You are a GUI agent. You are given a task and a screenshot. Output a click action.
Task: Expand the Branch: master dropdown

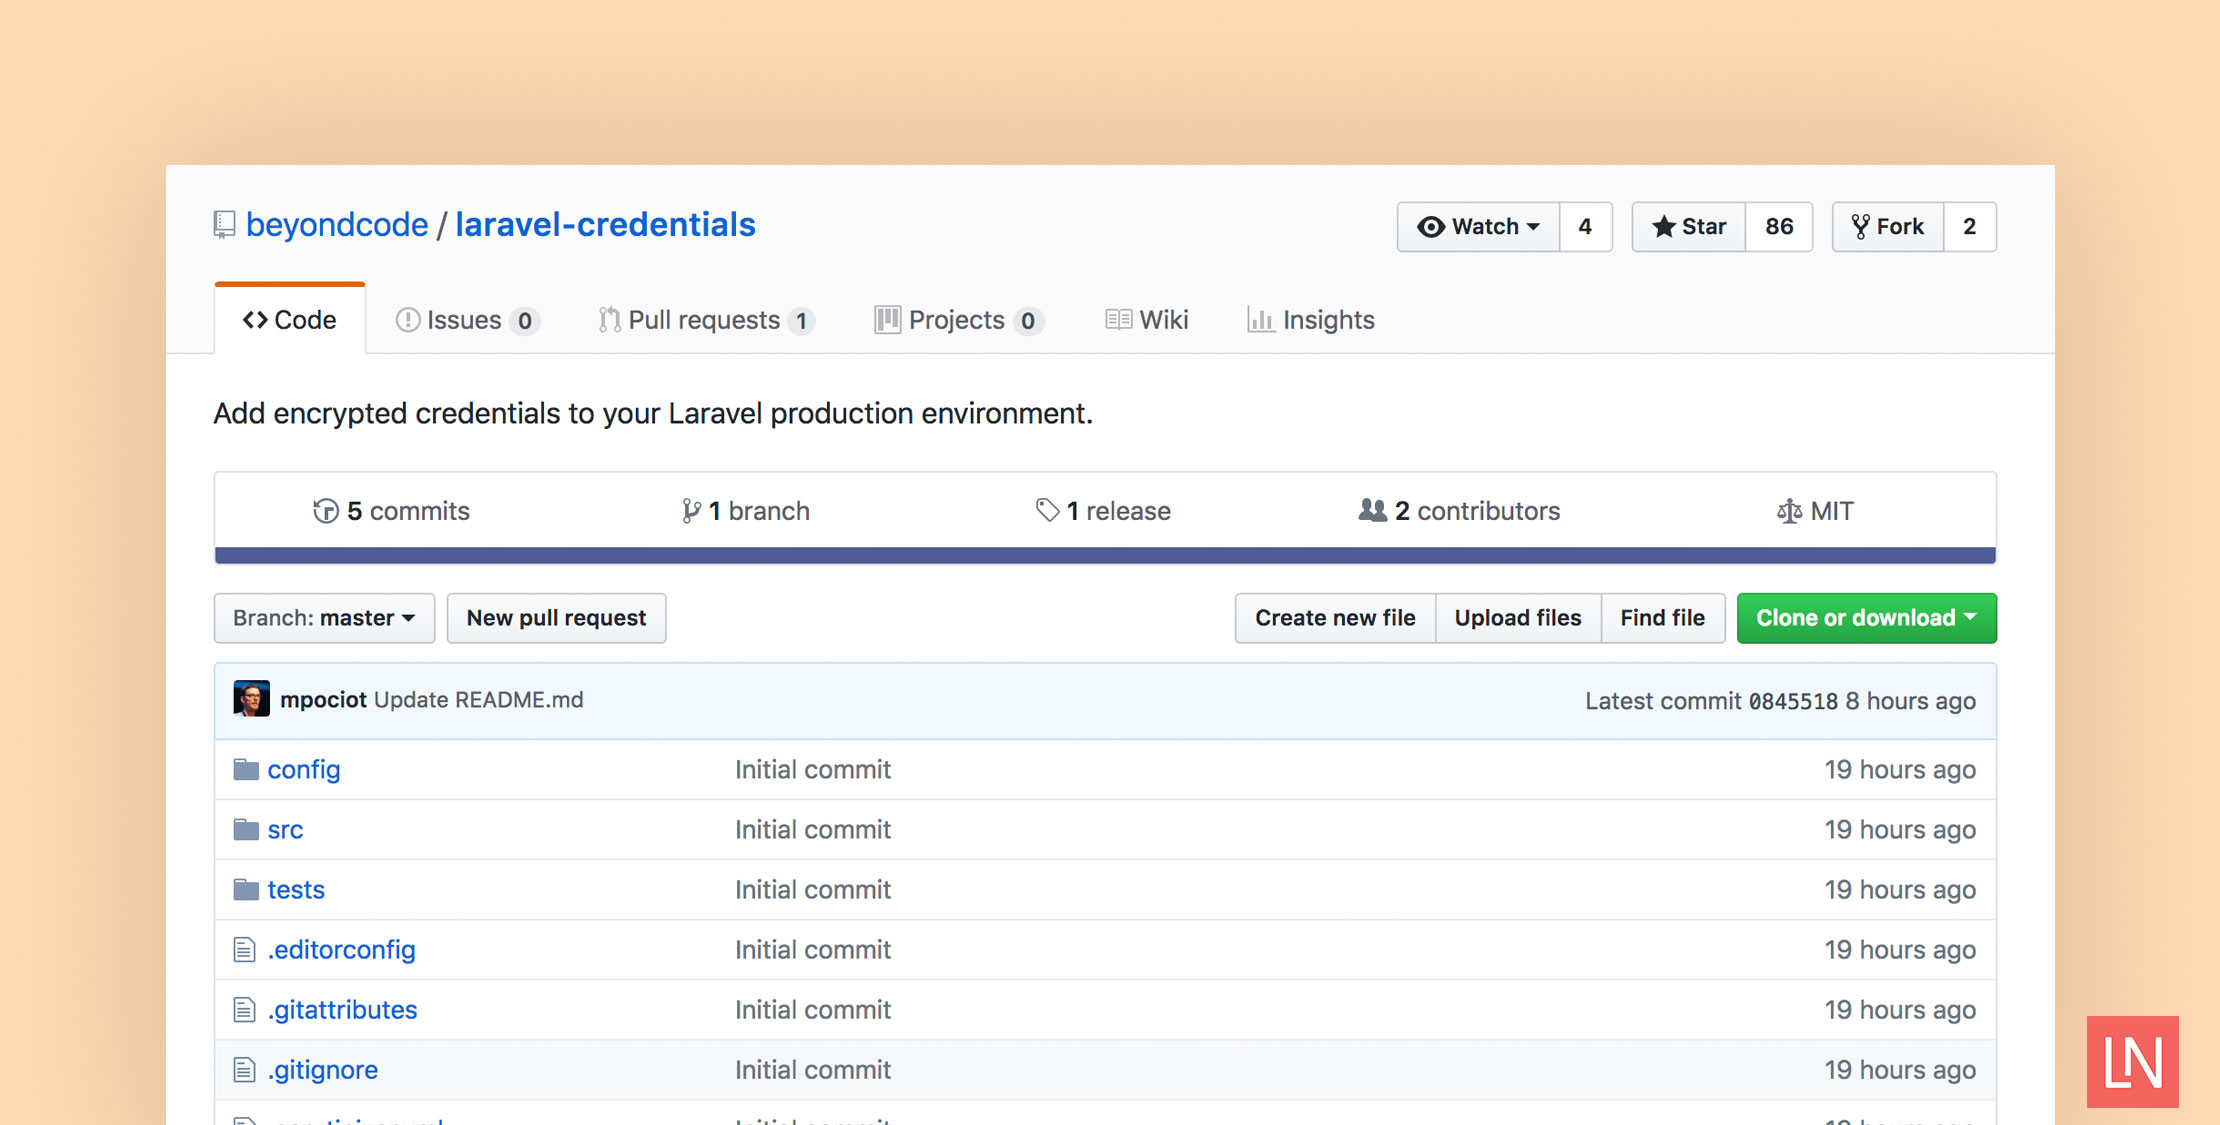coord(324,618)
